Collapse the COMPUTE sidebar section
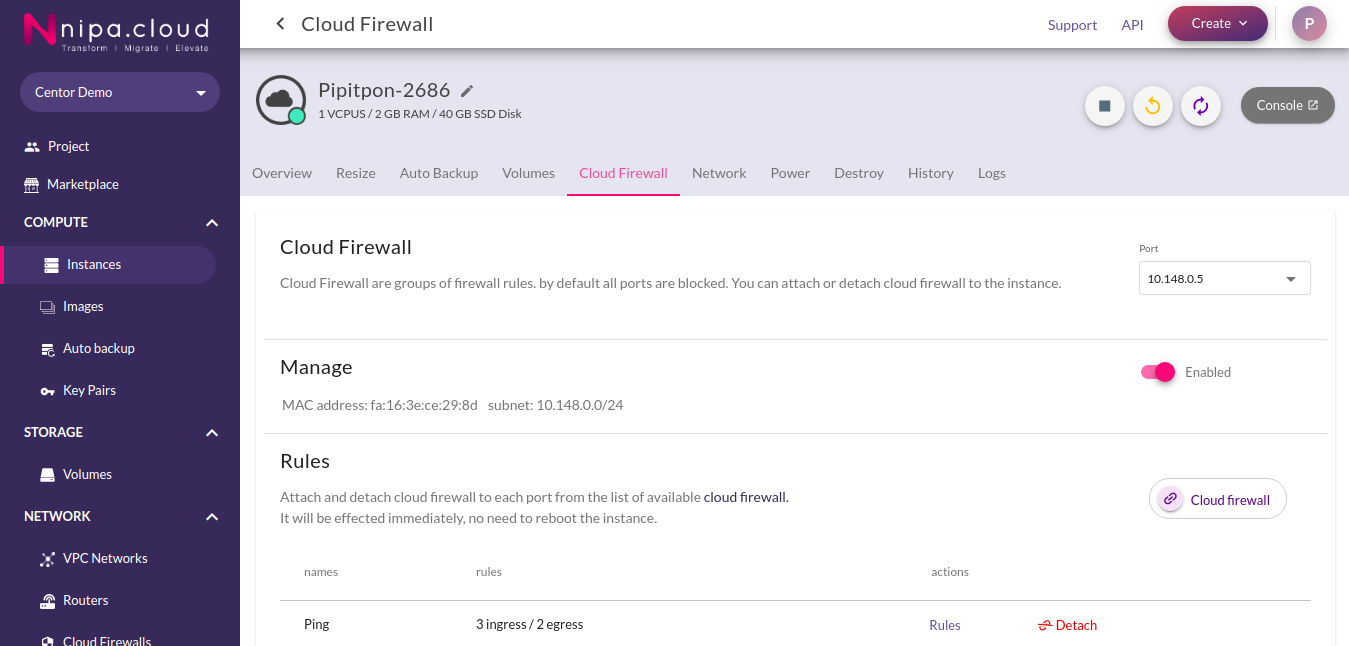 [212, 223]
